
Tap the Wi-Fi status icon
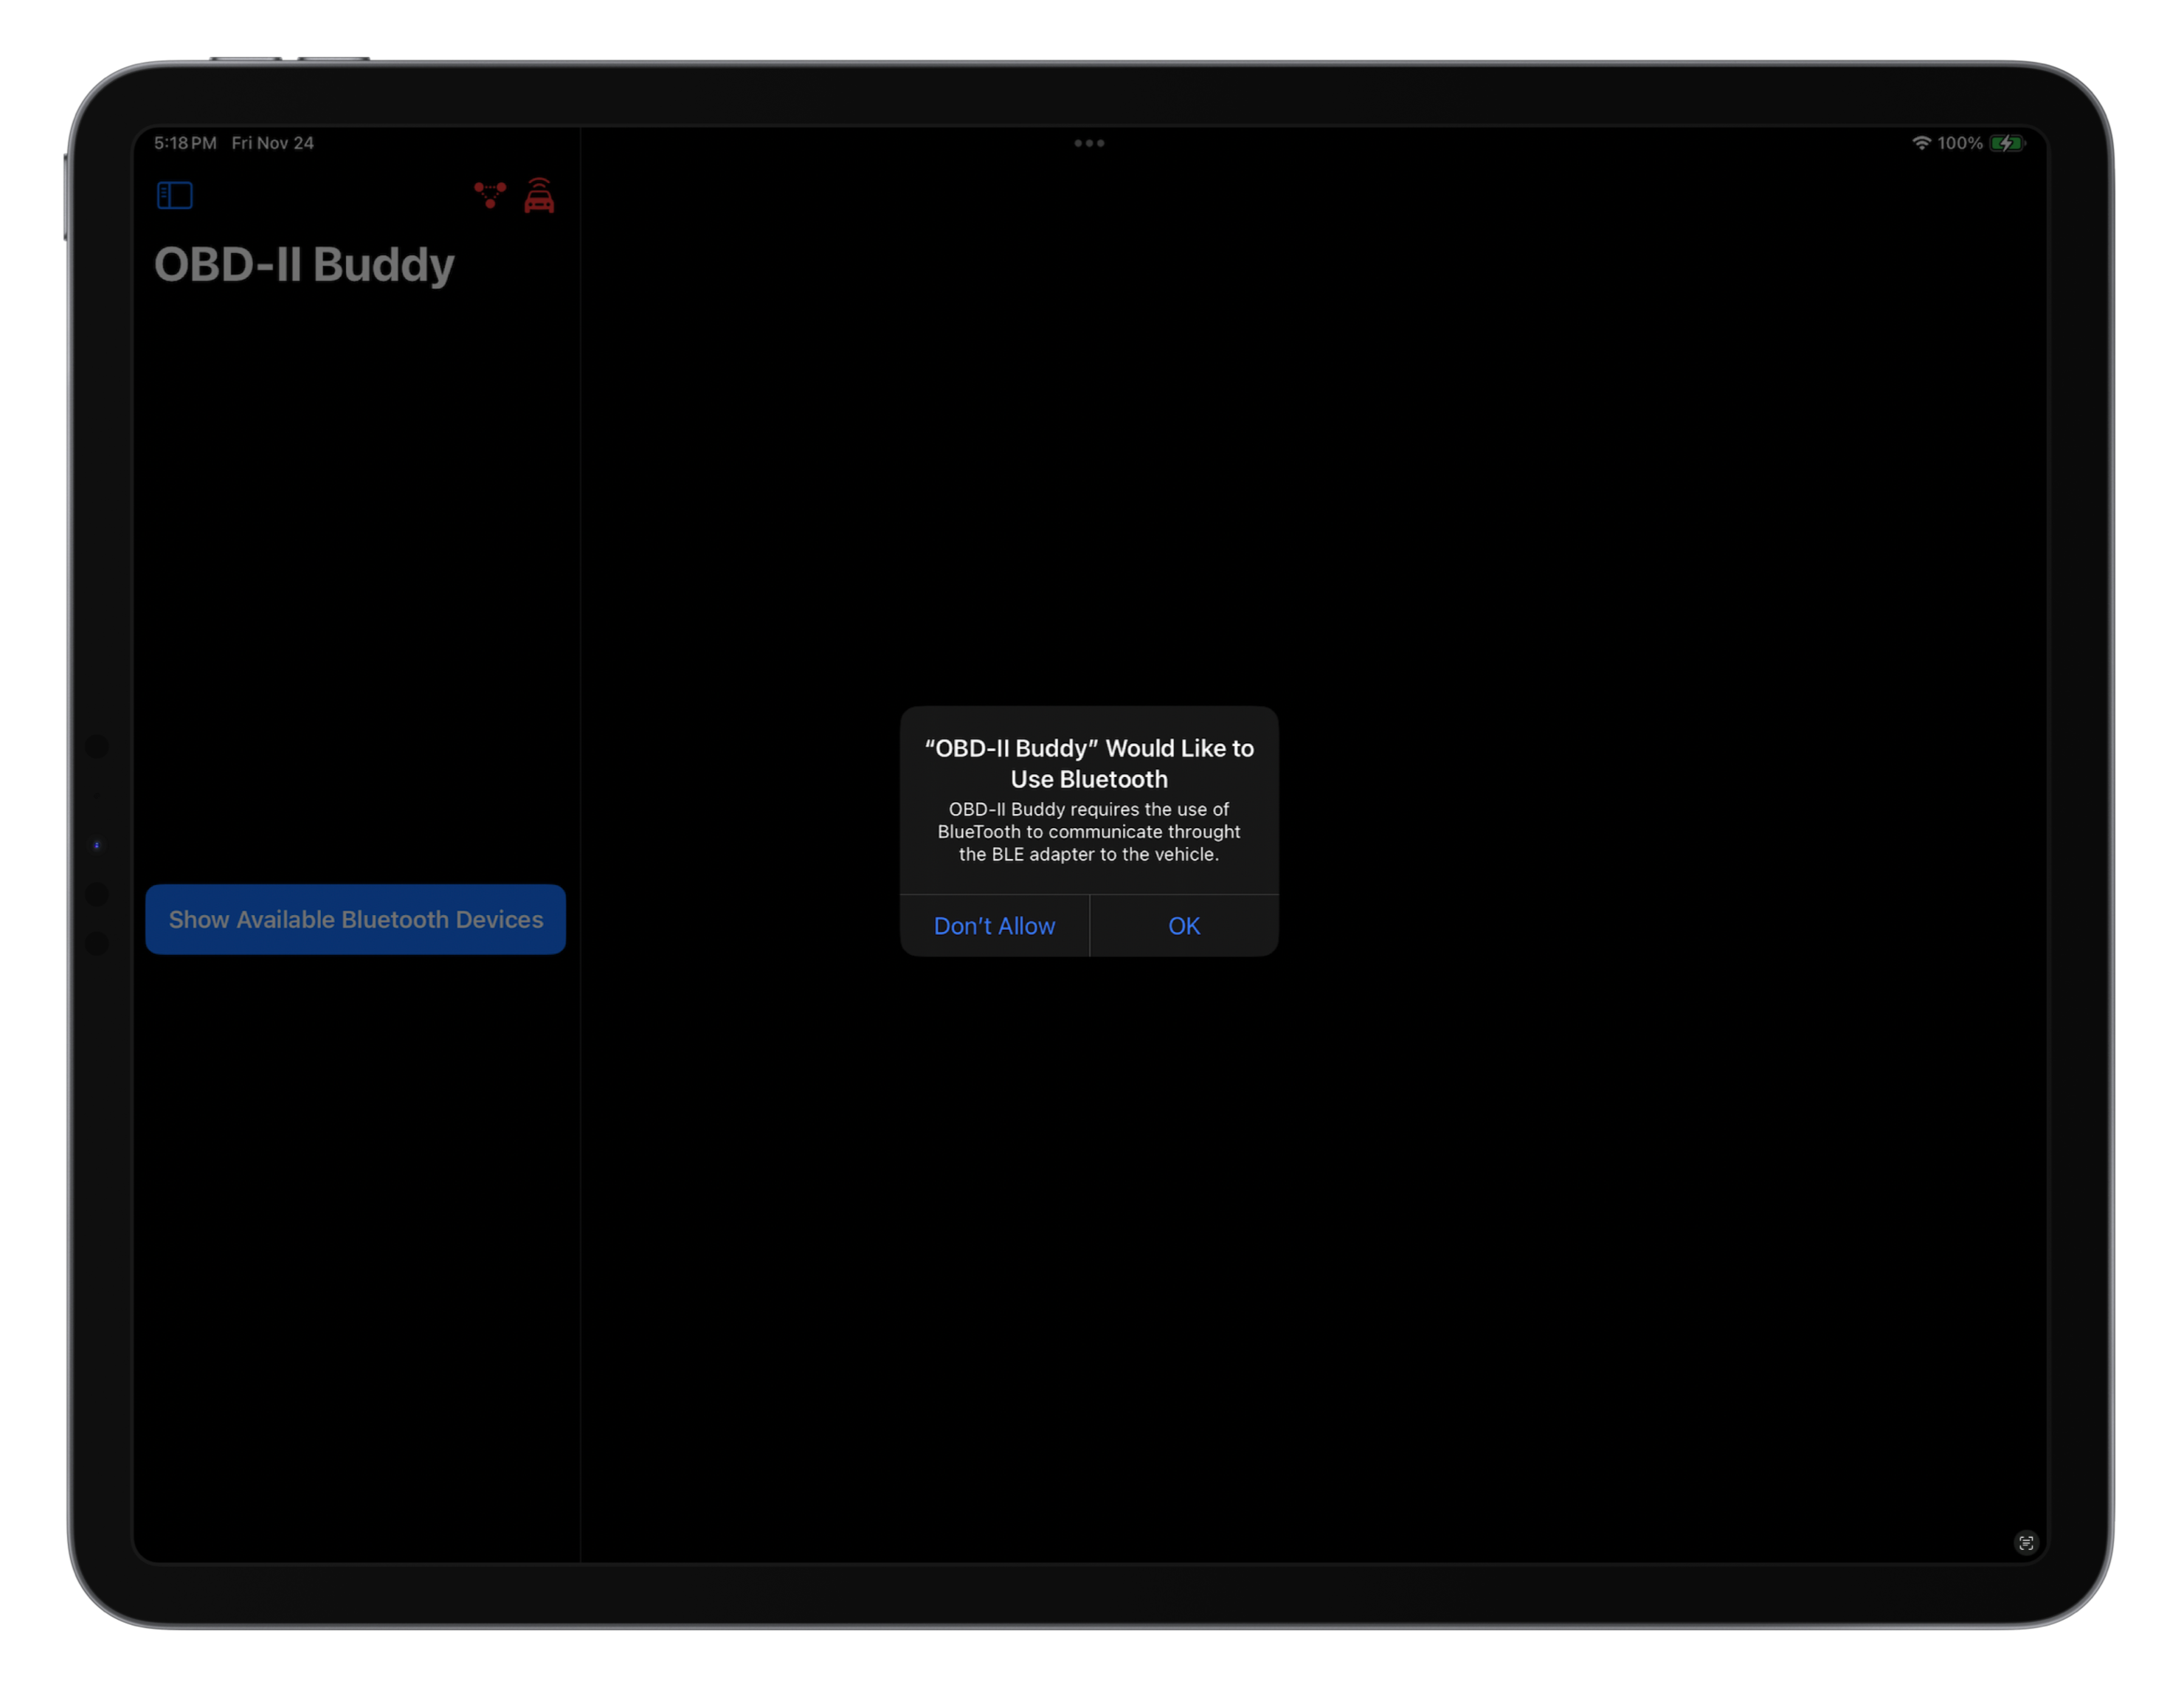[1921, 143]
